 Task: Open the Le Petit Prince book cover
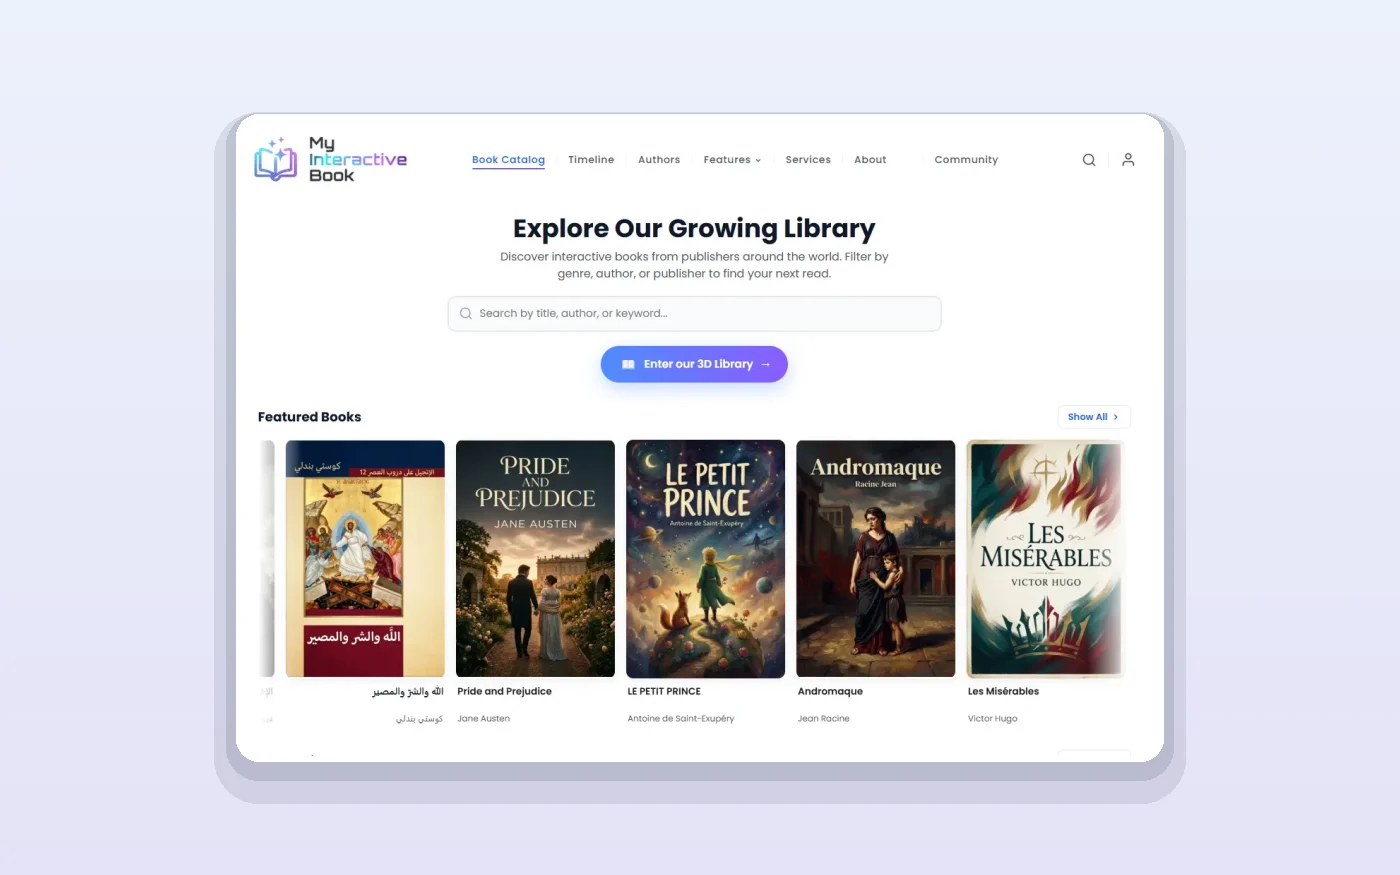pyautogui.click(x=705, y=559)
